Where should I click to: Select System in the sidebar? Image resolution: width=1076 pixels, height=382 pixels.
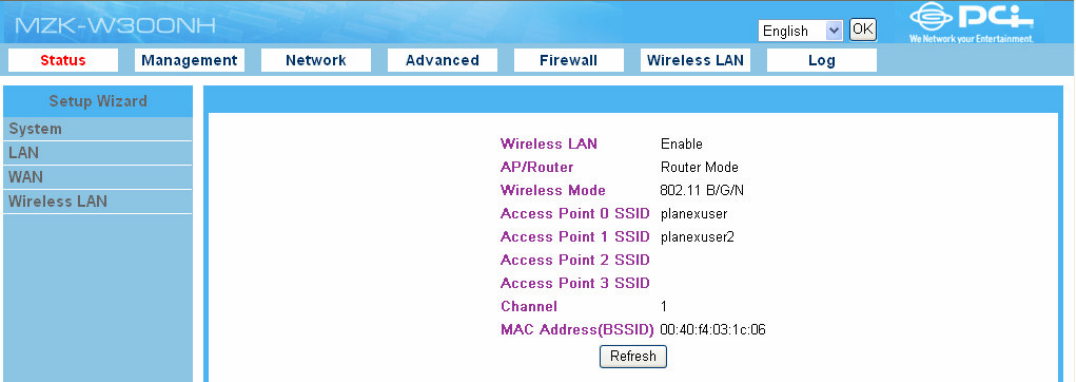97,129
